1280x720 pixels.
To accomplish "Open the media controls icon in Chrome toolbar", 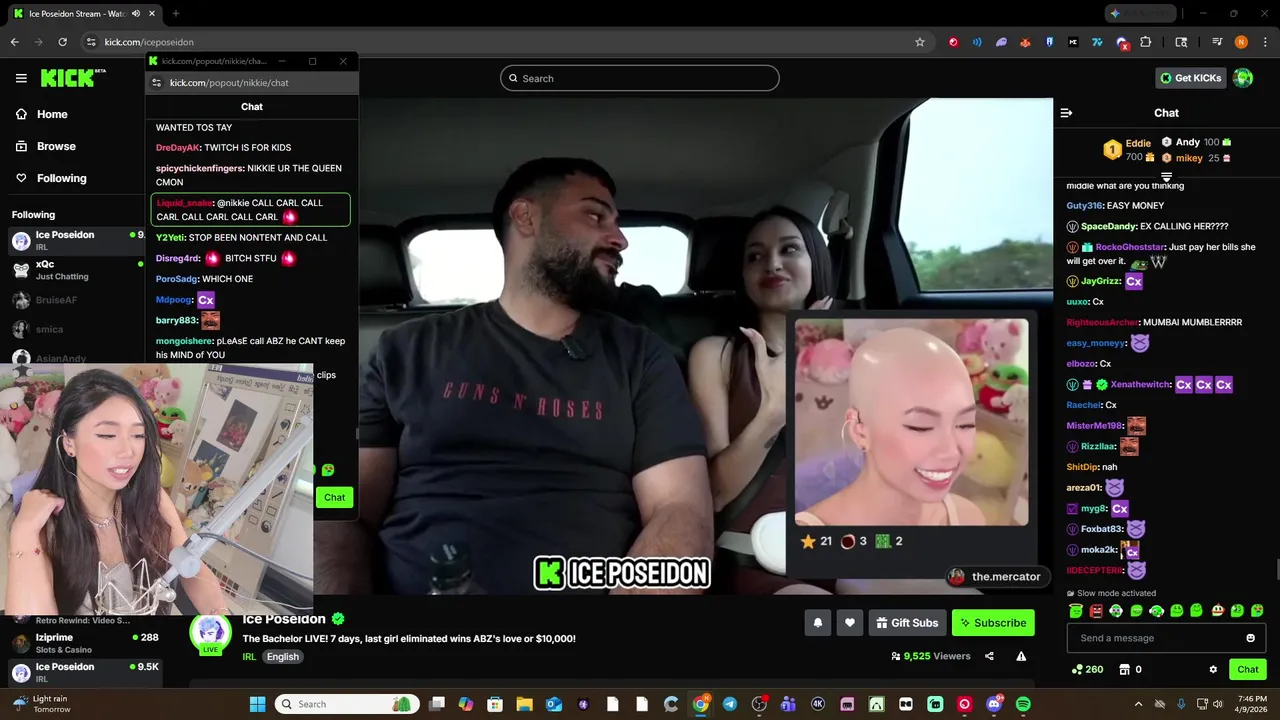I will pyautogui.click(x=1217, y=42).
